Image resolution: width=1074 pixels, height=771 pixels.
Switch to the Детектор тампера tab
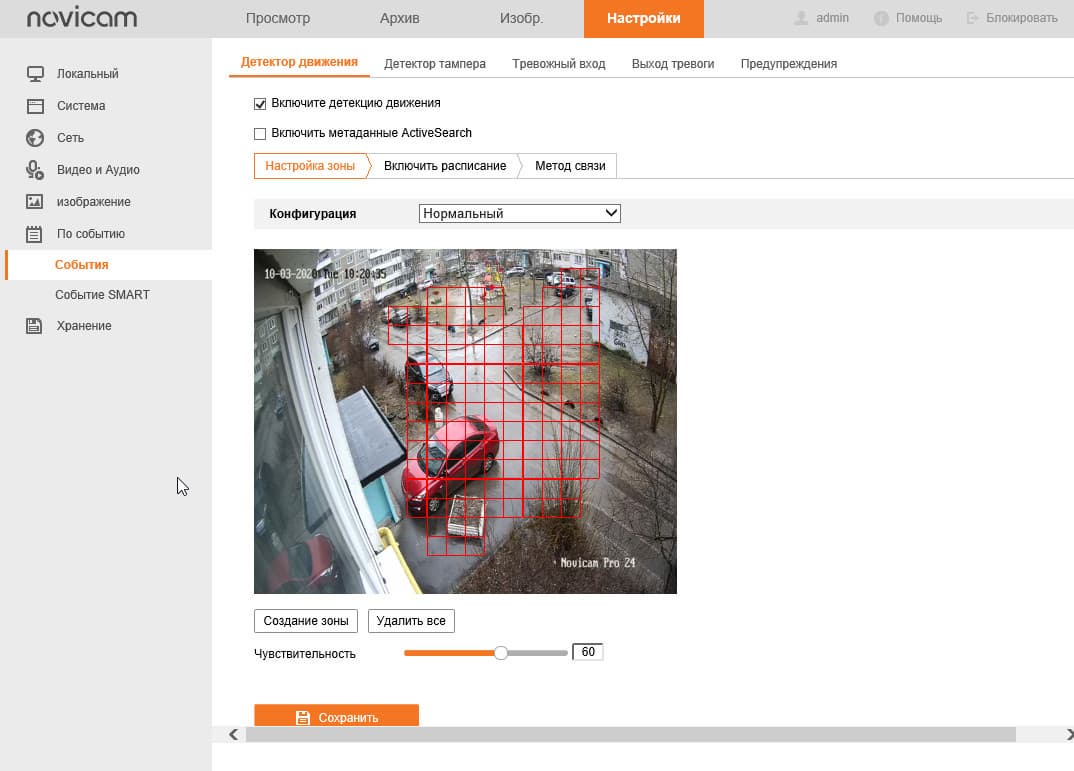[435, 64]
